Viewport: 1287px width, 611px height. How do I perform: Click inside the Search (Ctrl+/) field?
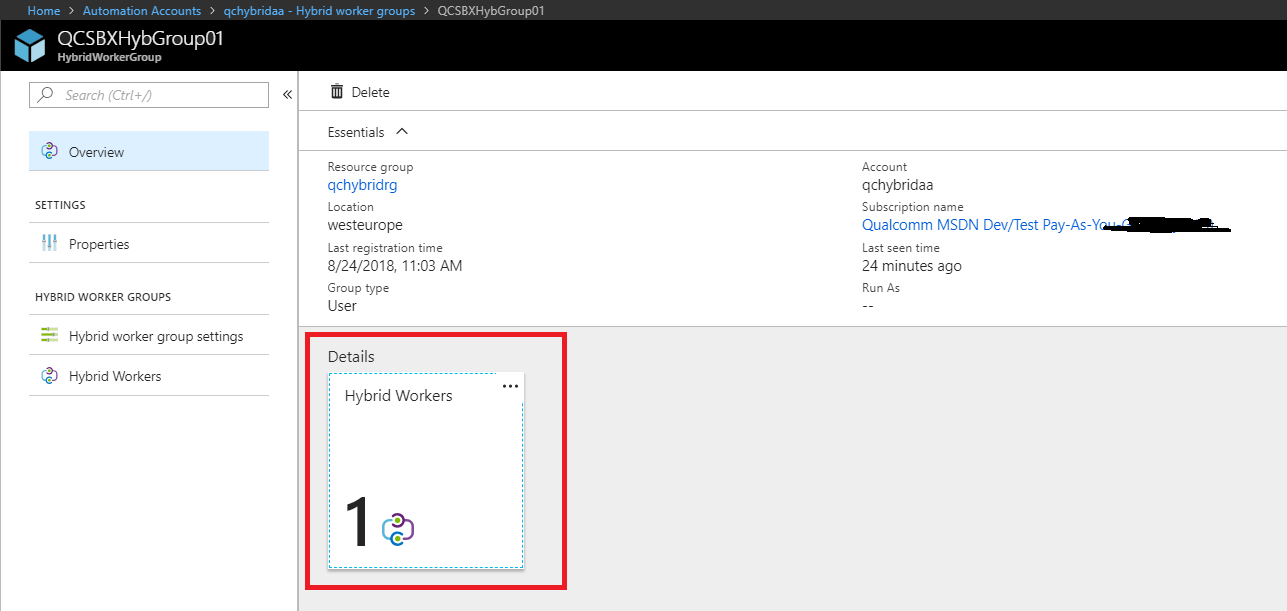(150, 94)
